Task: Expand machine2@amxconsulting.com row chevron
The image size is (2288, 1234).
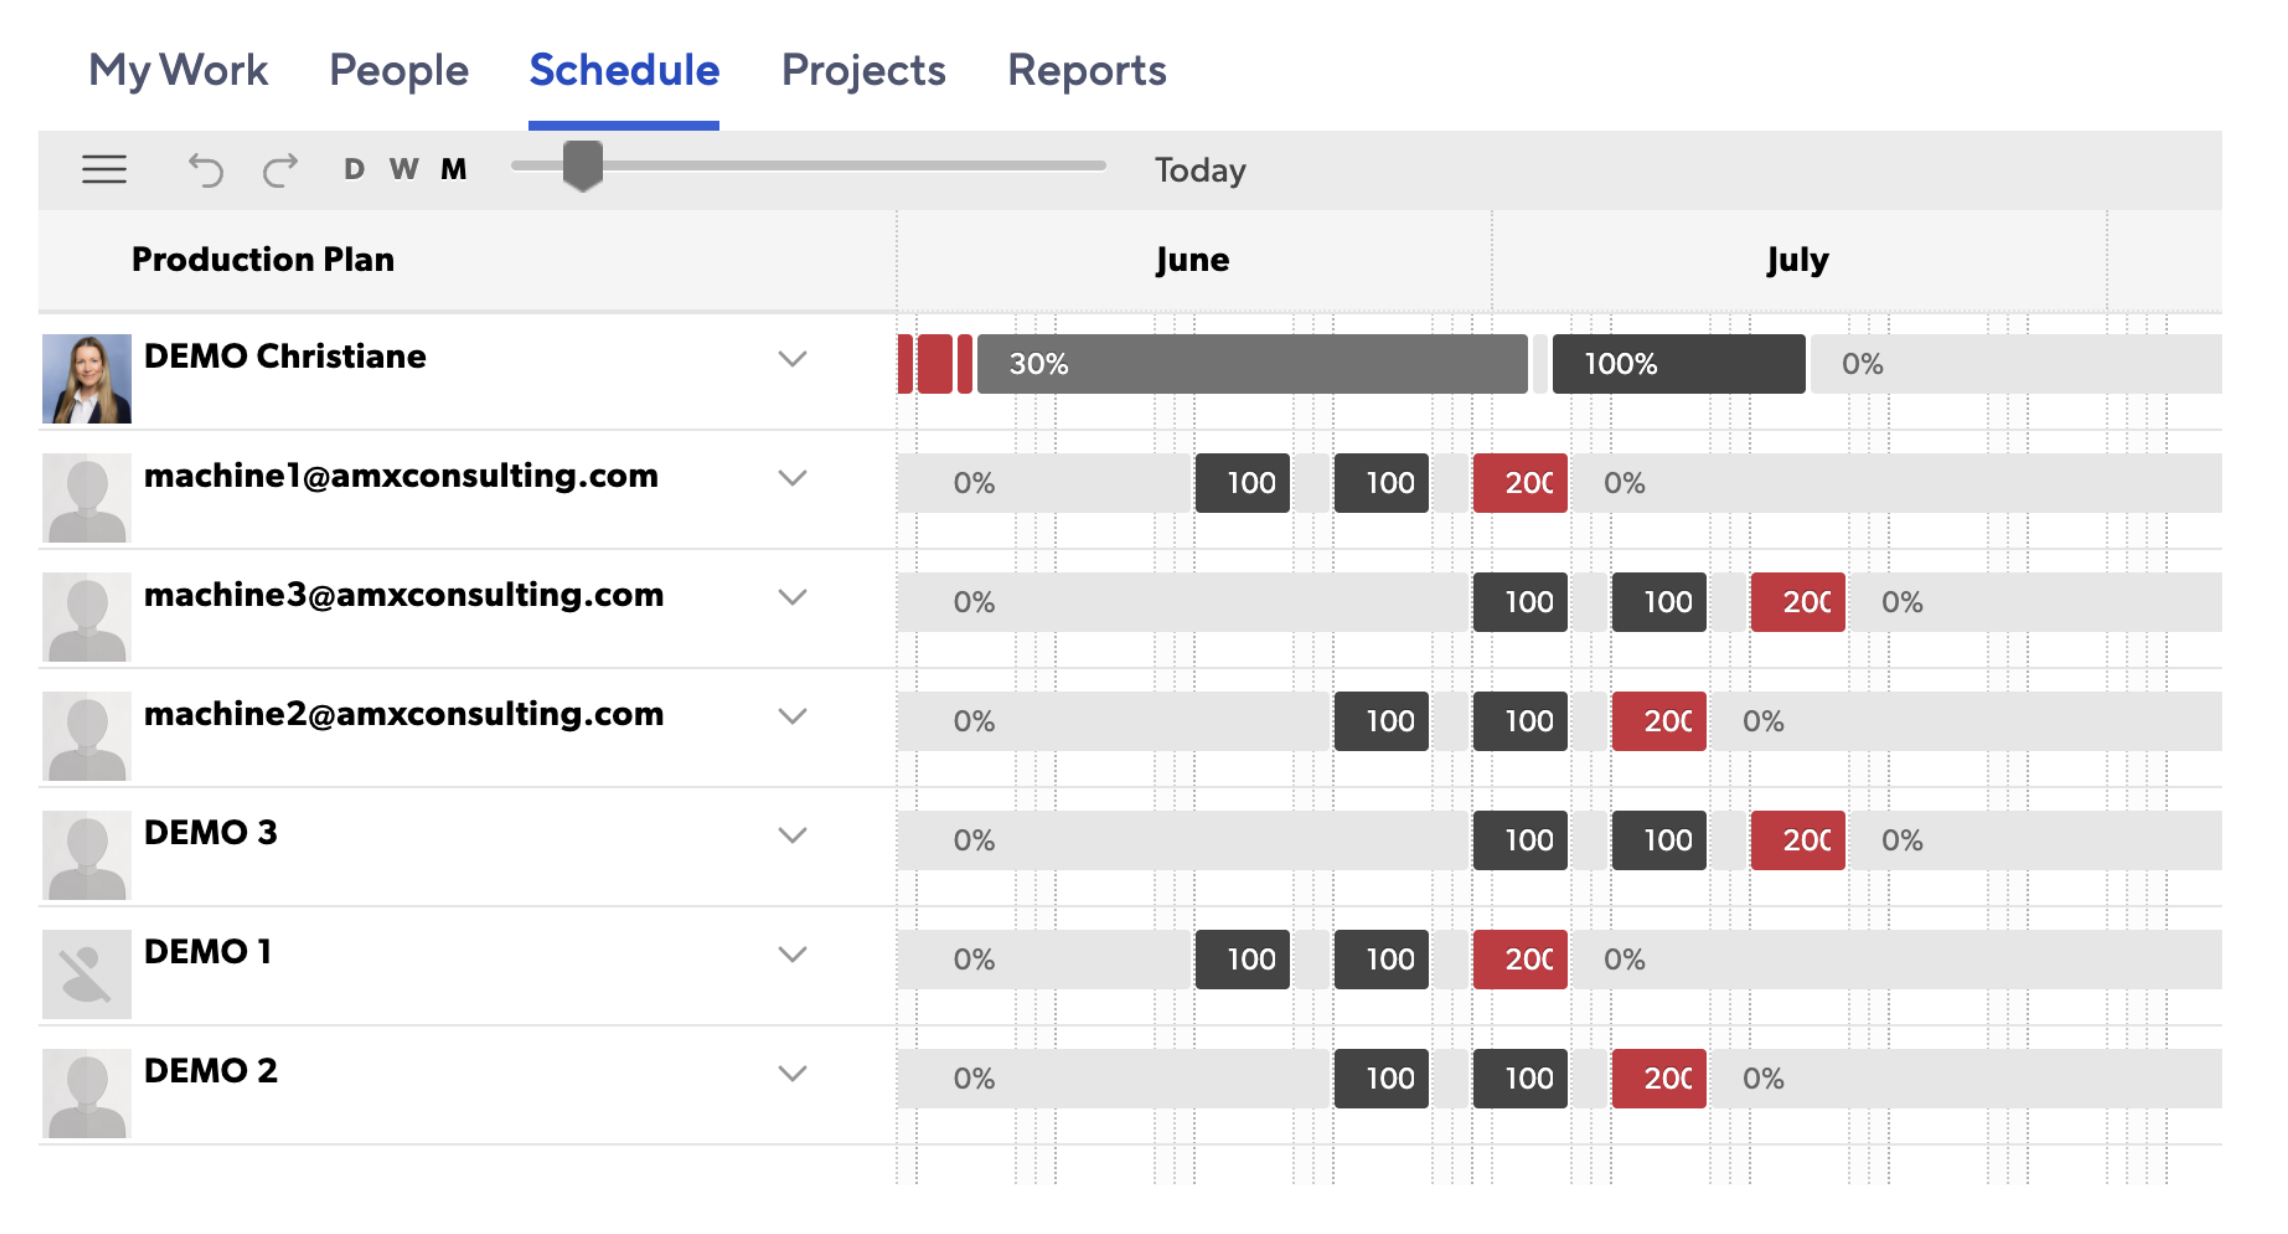Action: (792, 716)
